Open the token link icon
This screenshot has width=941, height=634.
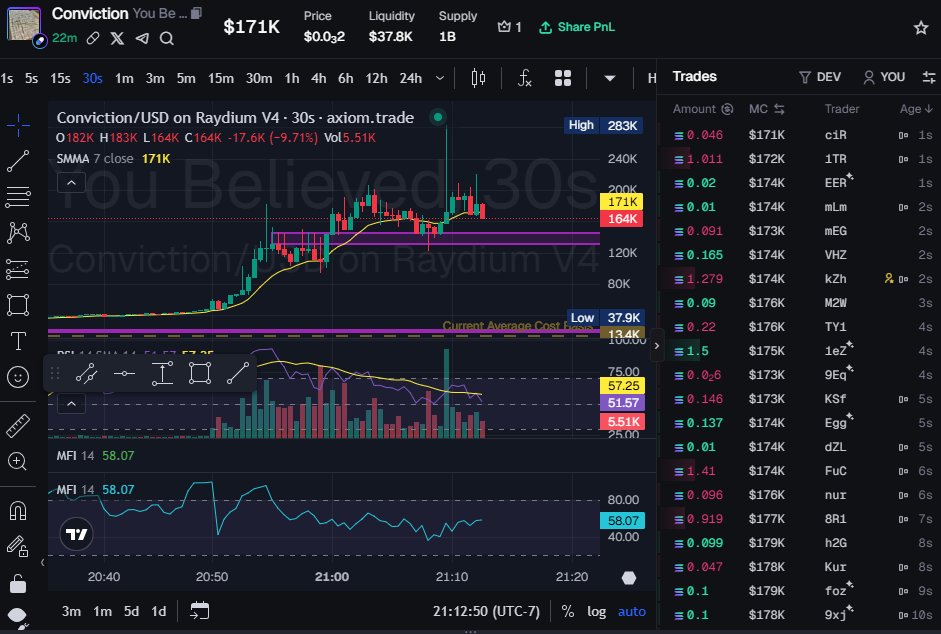coord(92,38)
